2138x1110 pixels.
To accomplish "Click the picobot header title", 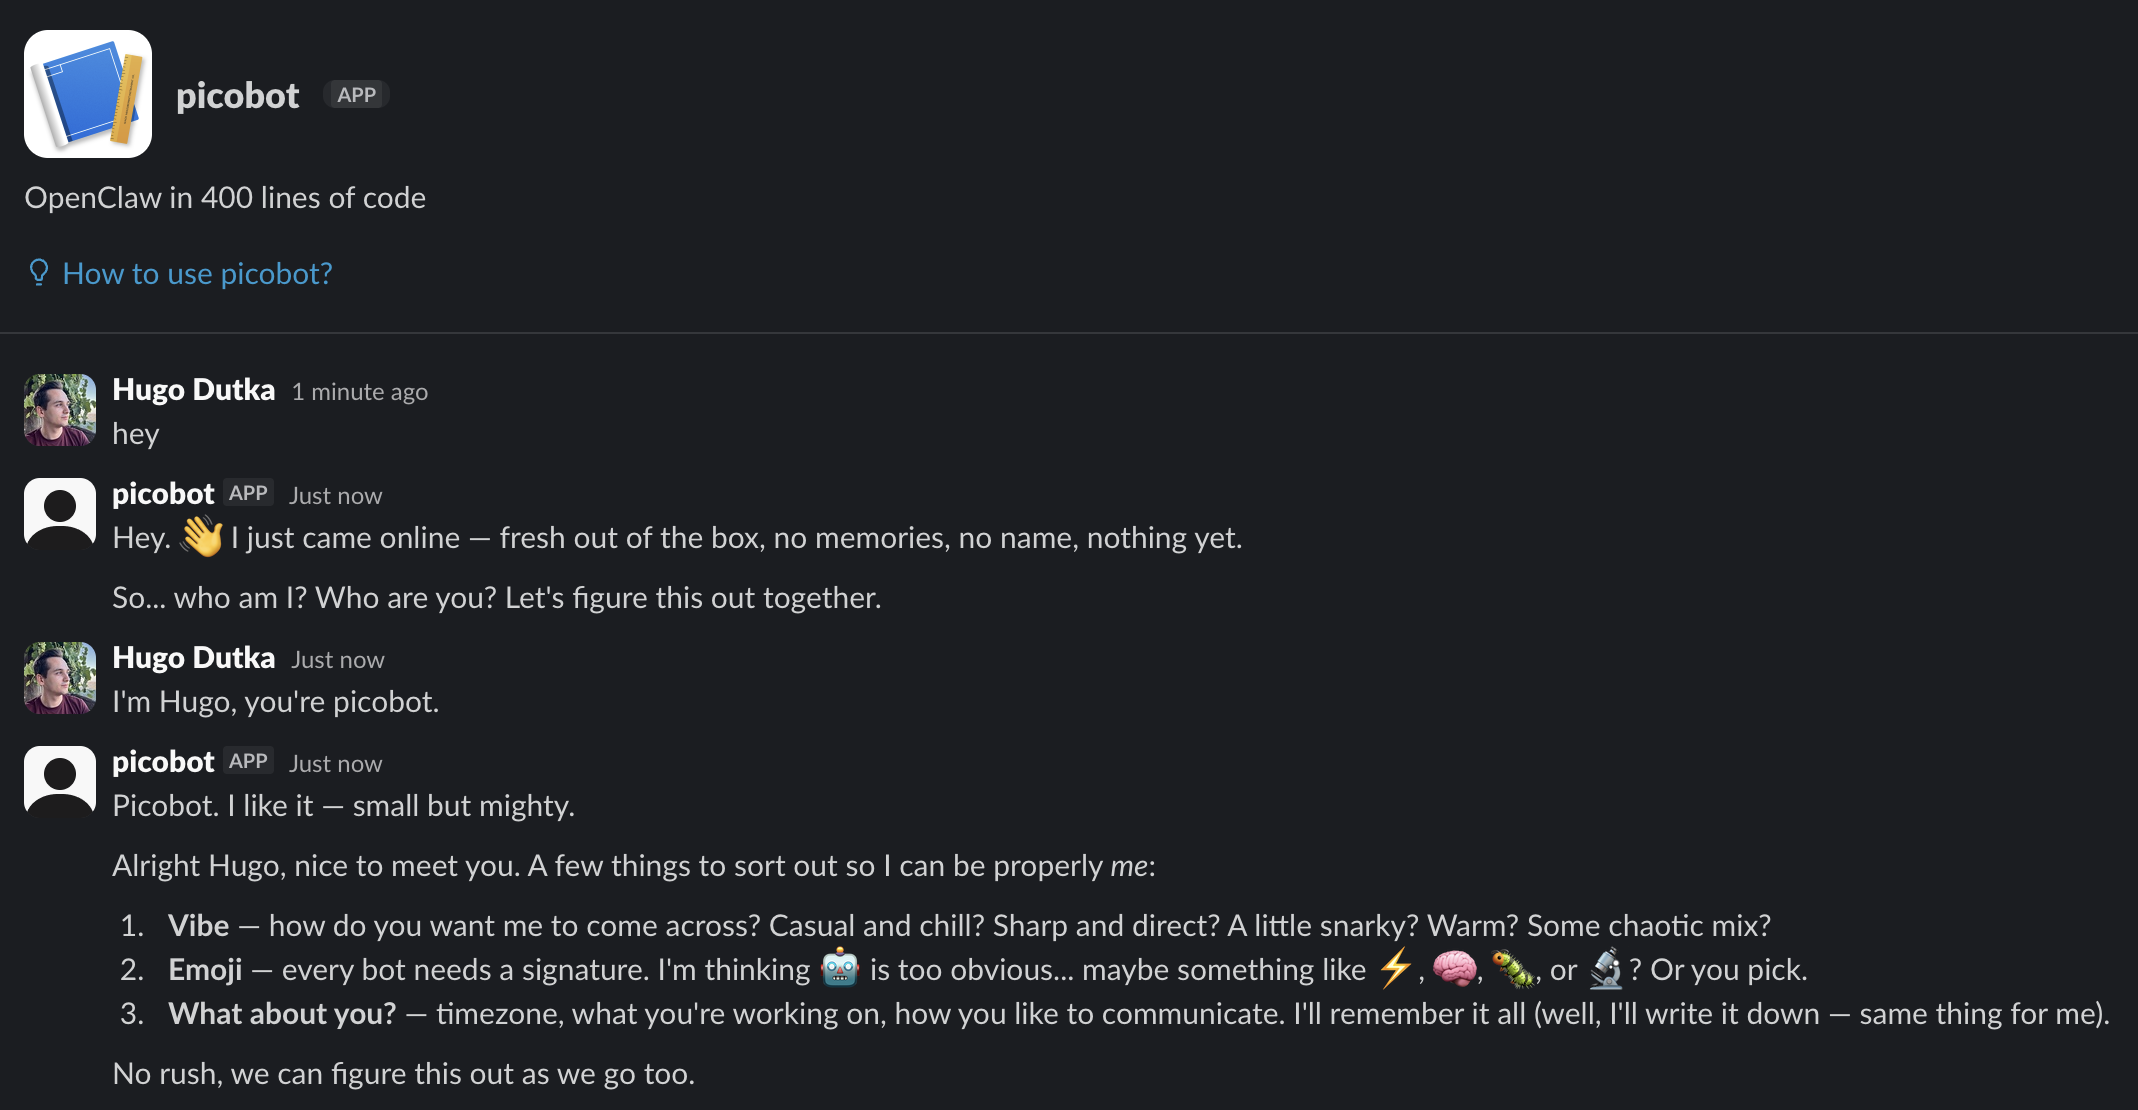I will click(x=237, y=96).
